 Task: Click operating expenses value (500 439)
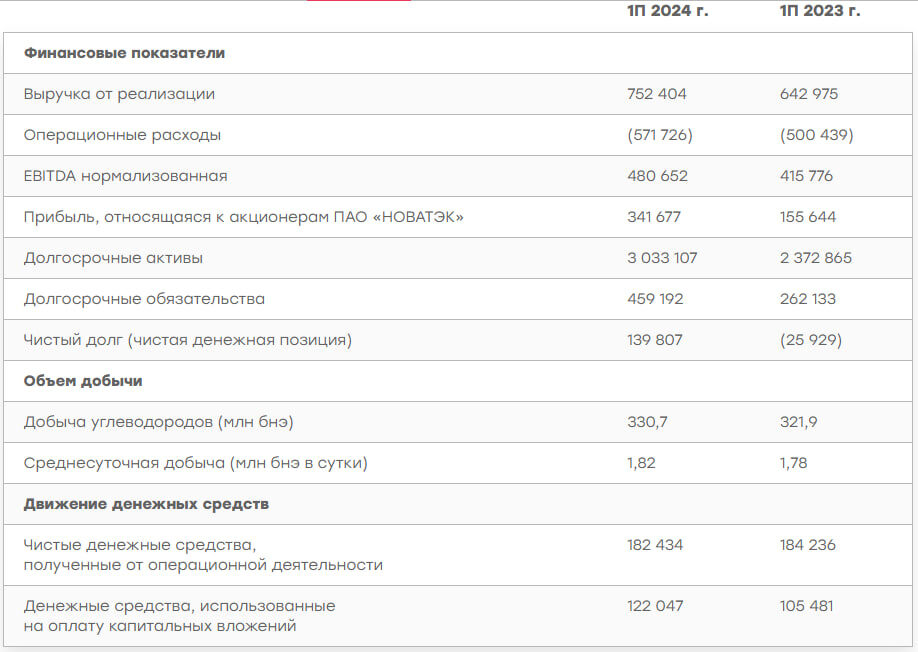click(816, 135)
